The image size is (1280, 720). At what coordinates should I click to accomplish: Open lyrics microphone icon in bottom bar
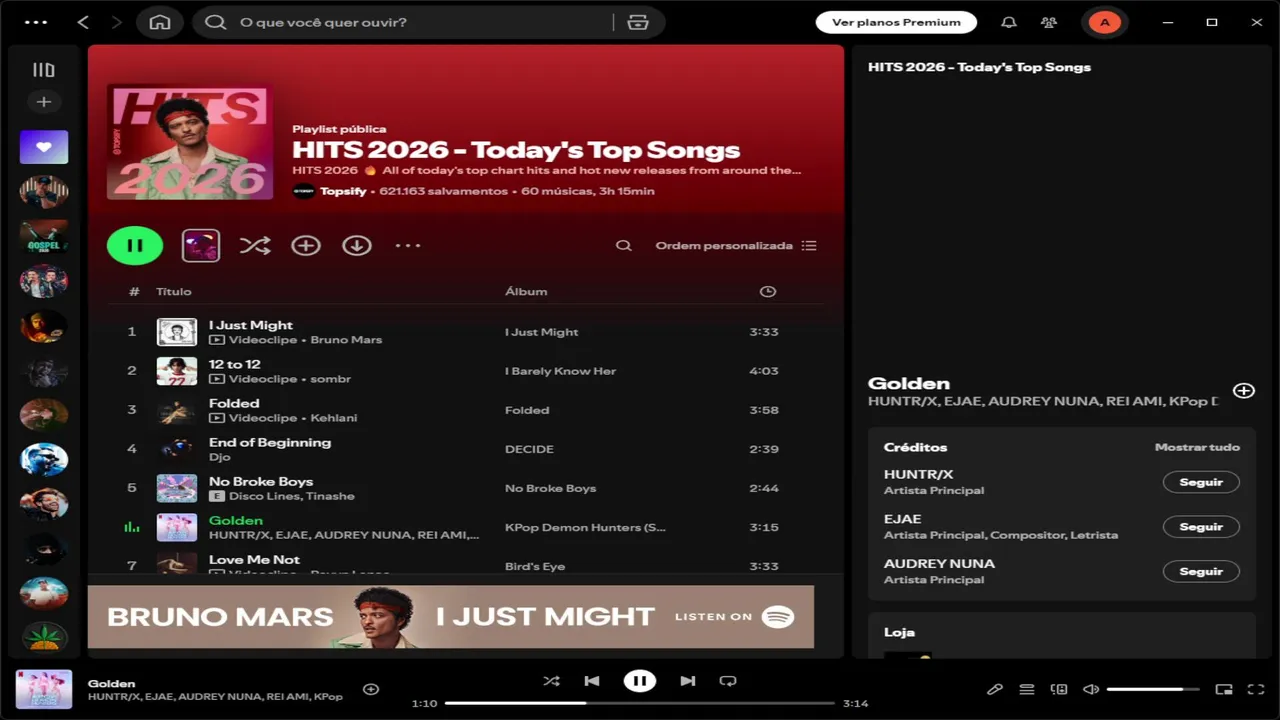995,689
